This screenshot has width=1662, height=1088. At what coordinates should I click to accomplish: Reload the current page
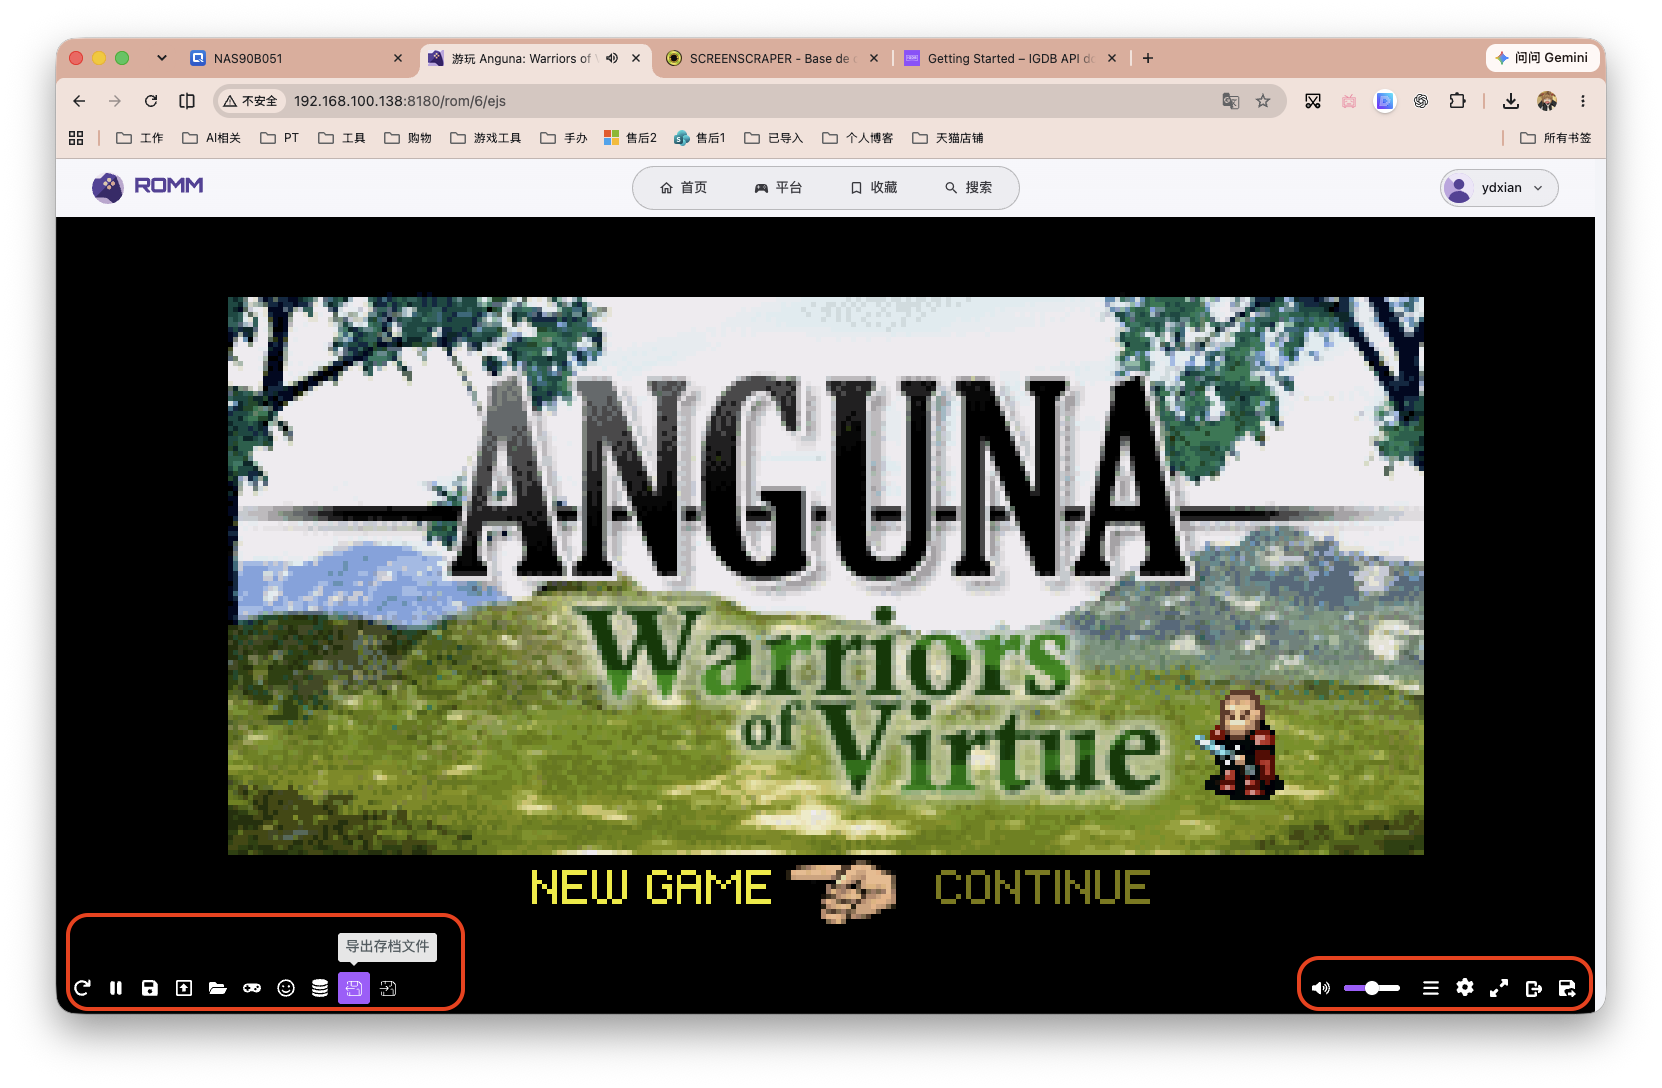point(151,101)
